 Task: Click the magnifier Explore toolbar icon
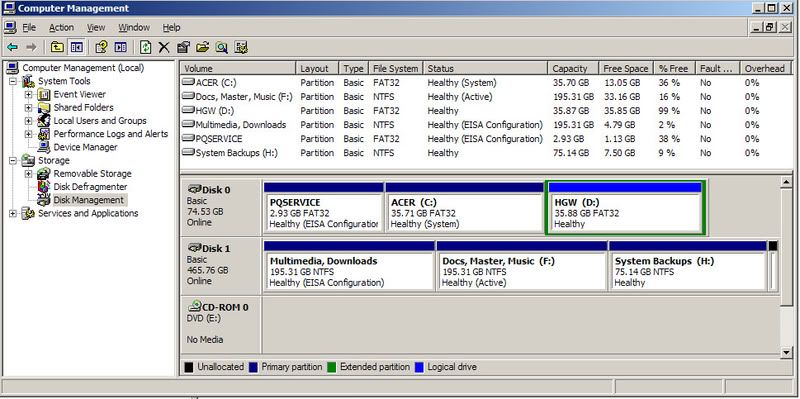tap(221, 47)
